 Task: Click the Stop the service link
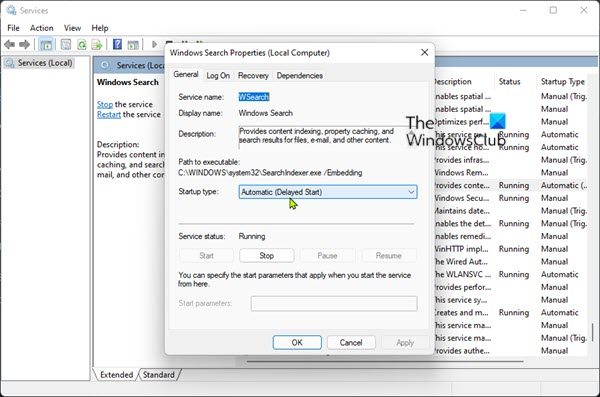click(x=105, y=104)
